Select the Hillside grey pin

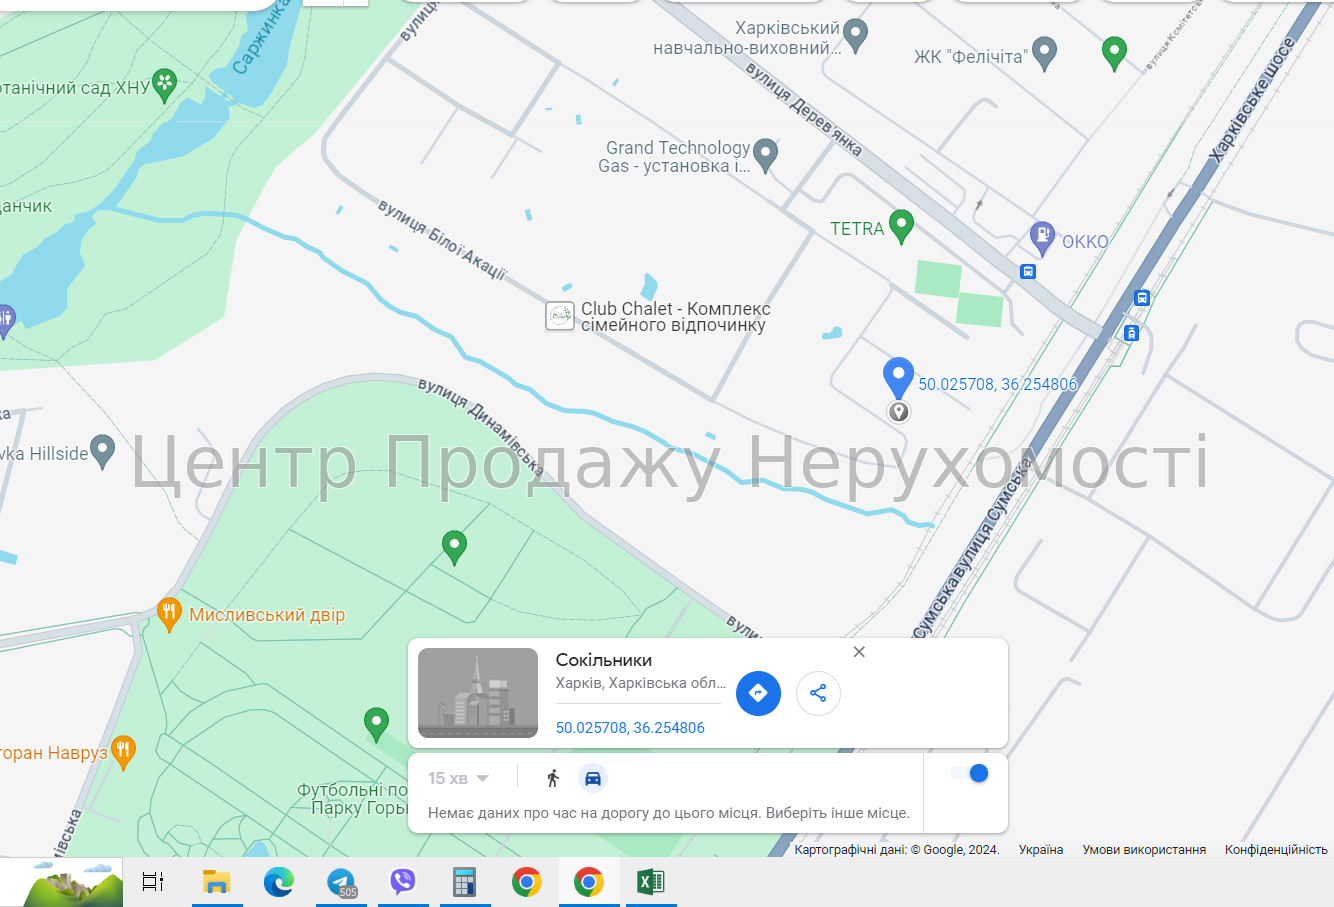click(102, 452)
